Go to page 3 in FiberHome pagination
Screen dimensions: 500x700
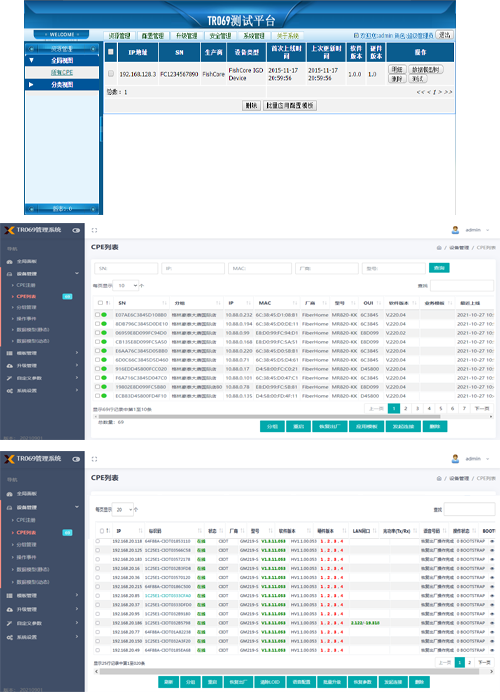(417, 408)
